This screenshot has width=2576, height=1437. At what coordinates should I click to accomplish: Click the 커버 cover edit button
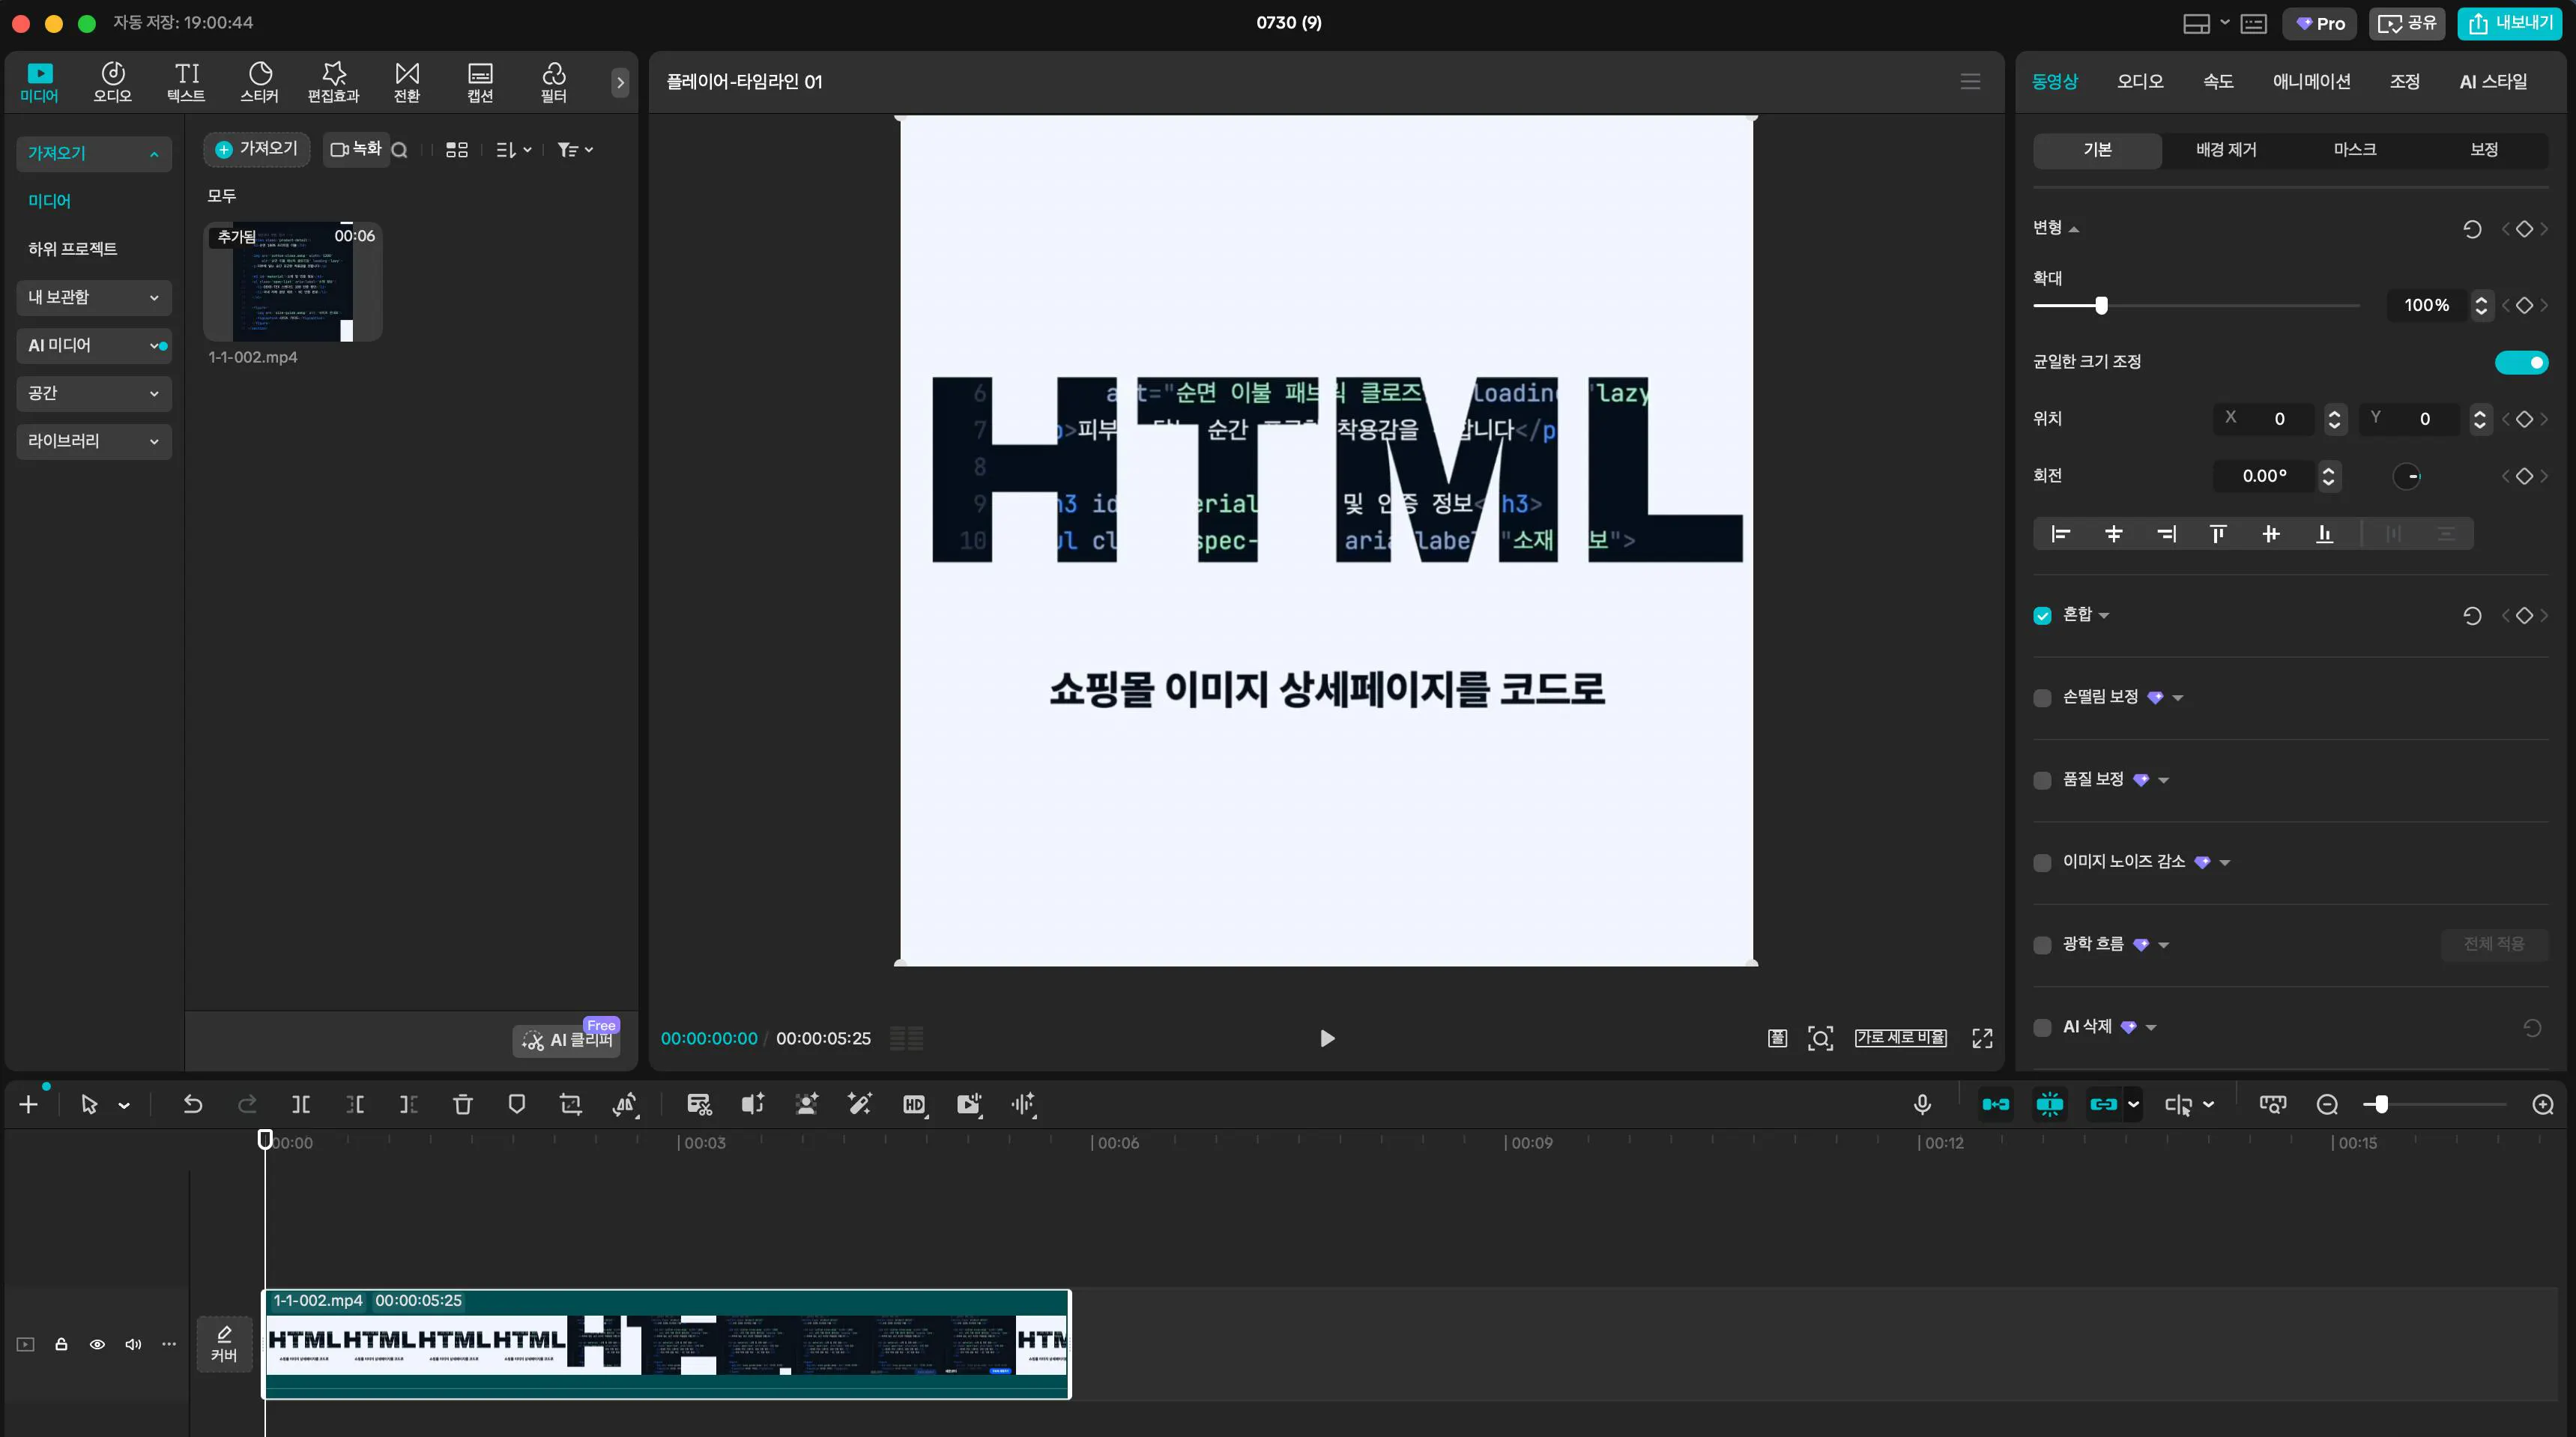(224, 1344)
